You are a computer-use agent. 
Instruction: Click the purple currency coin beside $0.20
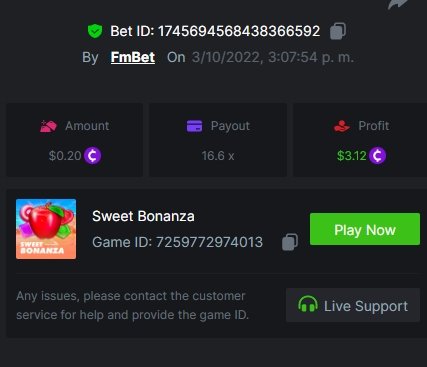point(93,156)
